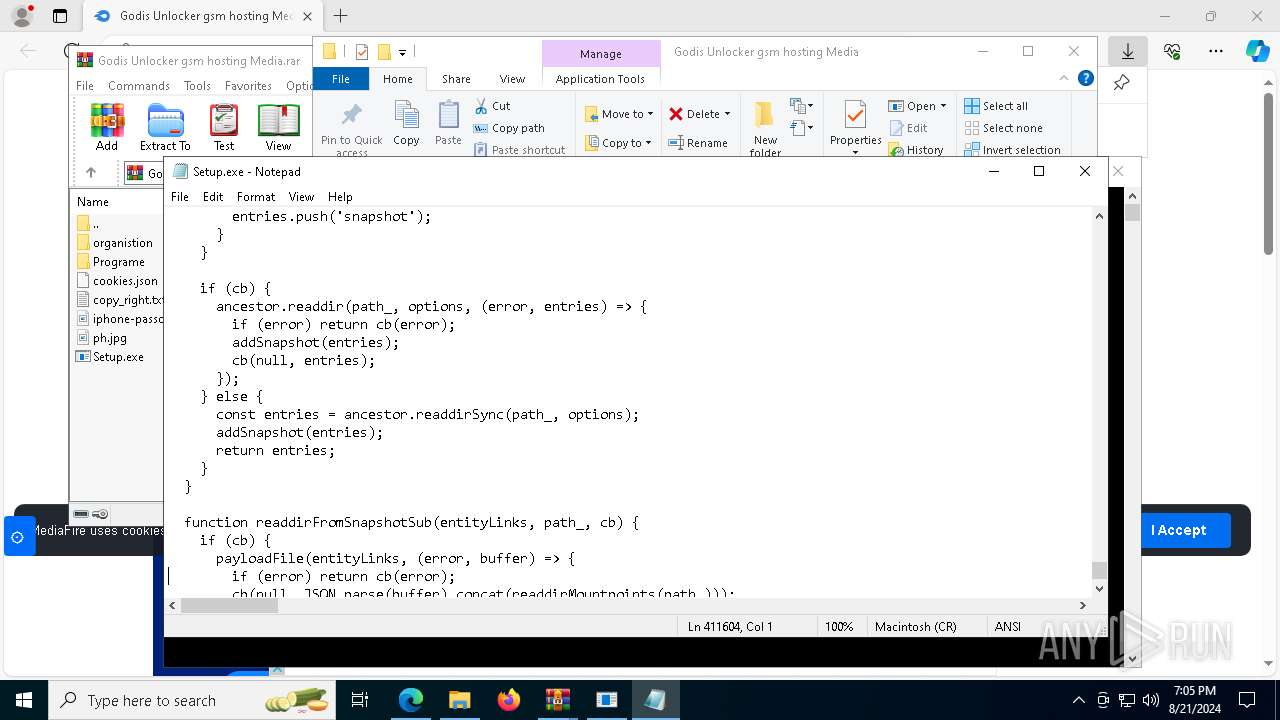1280x720 pixels.
Task: Expand the Delete dropdown arrow
Action: (727, 114)
